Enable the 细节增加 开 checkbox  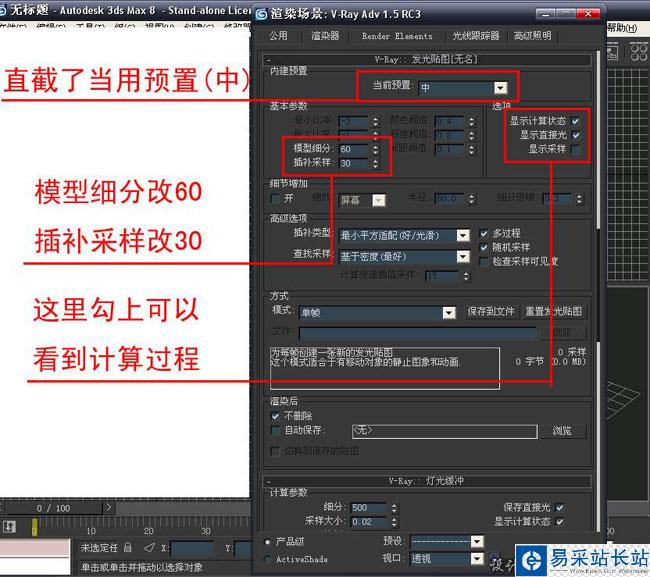(x=275, y=198)
